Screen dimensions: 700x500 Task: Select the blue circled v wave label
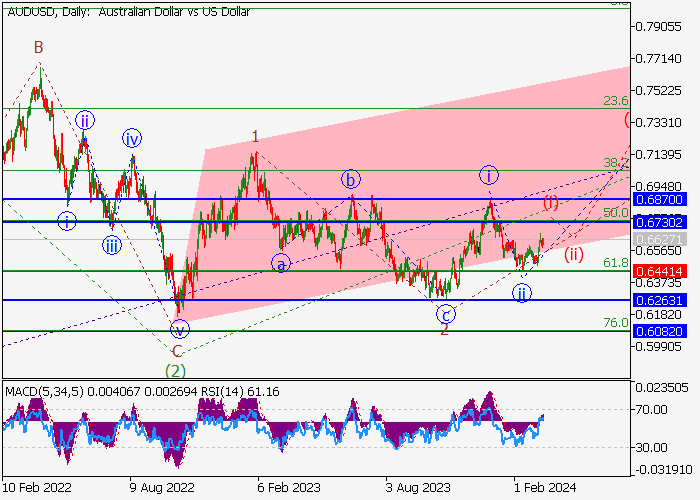coord(180,330)
